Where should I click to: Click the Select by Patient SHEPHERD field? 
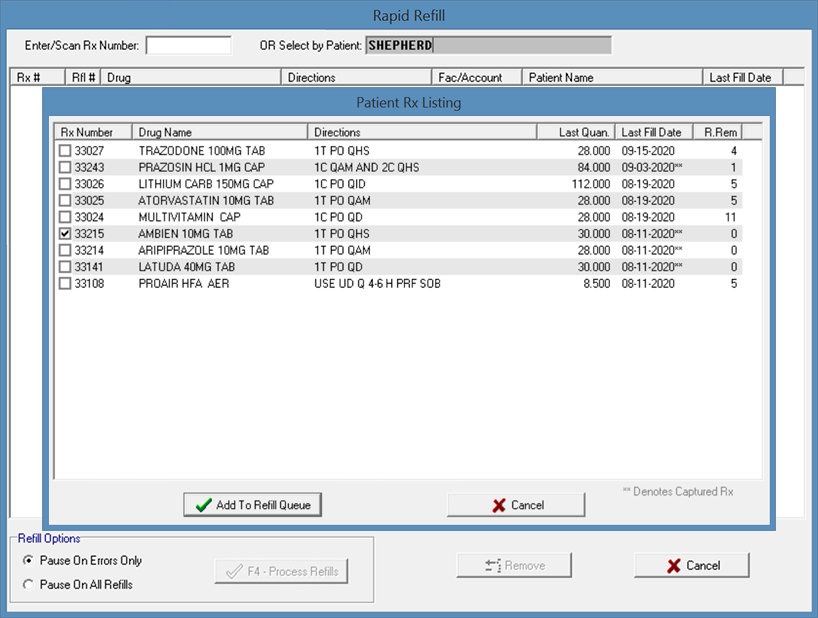click(x=488, y=46)
